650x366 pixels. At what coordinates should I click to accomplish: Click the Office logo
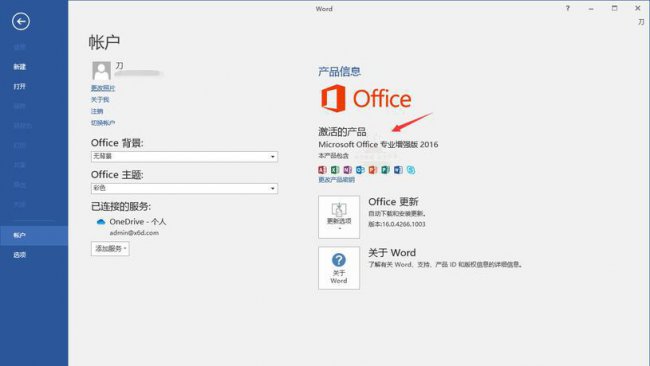coord(366,99)
